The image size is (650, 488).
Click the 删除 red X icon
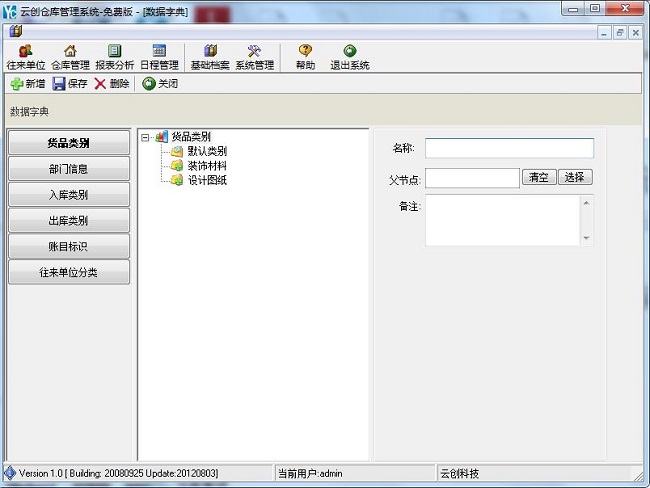click(x=100, y=84)
